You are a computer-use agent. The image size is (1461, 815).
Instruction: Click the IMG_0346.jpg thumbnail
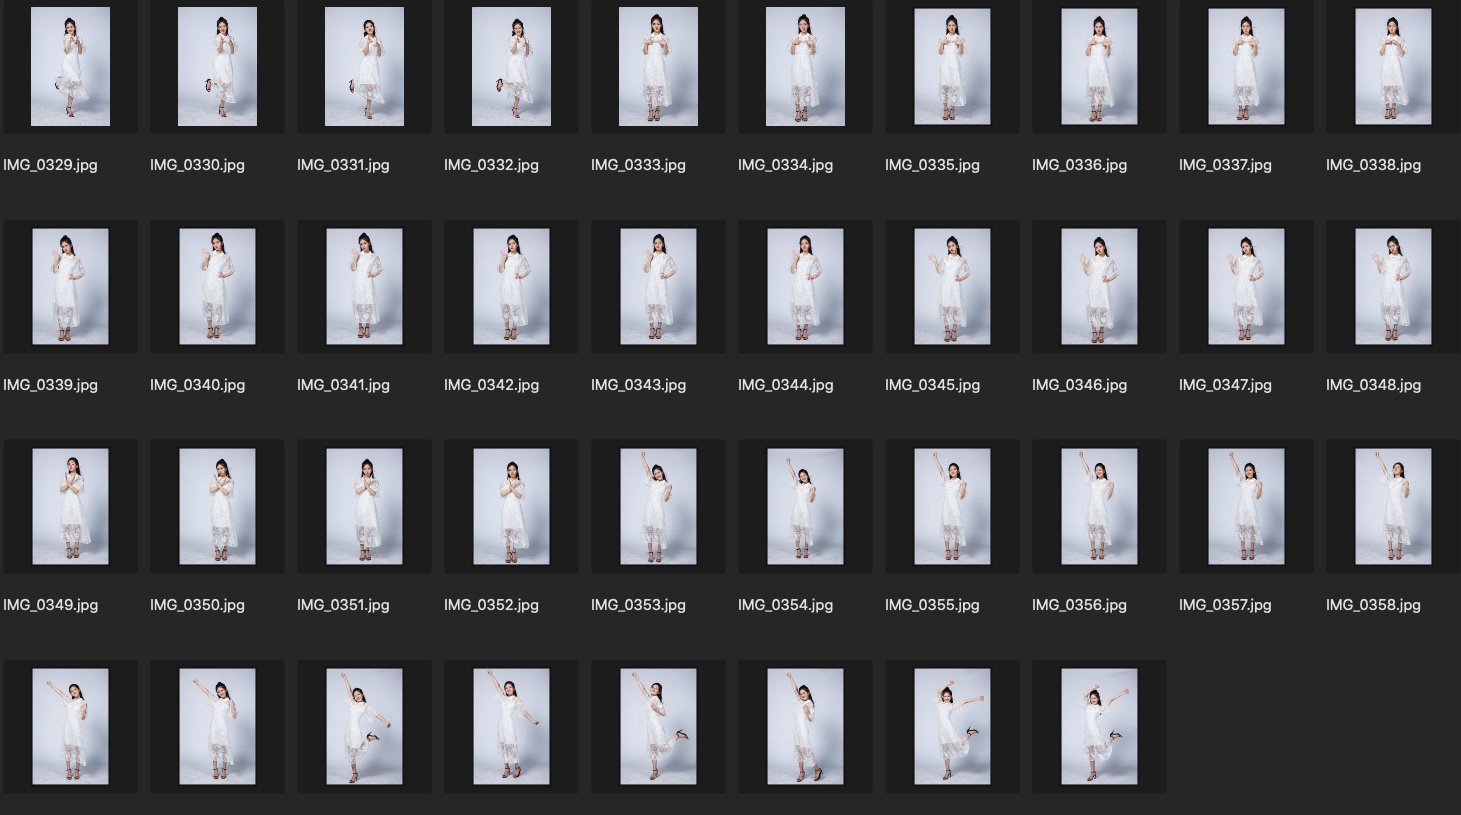(1099, 286)
